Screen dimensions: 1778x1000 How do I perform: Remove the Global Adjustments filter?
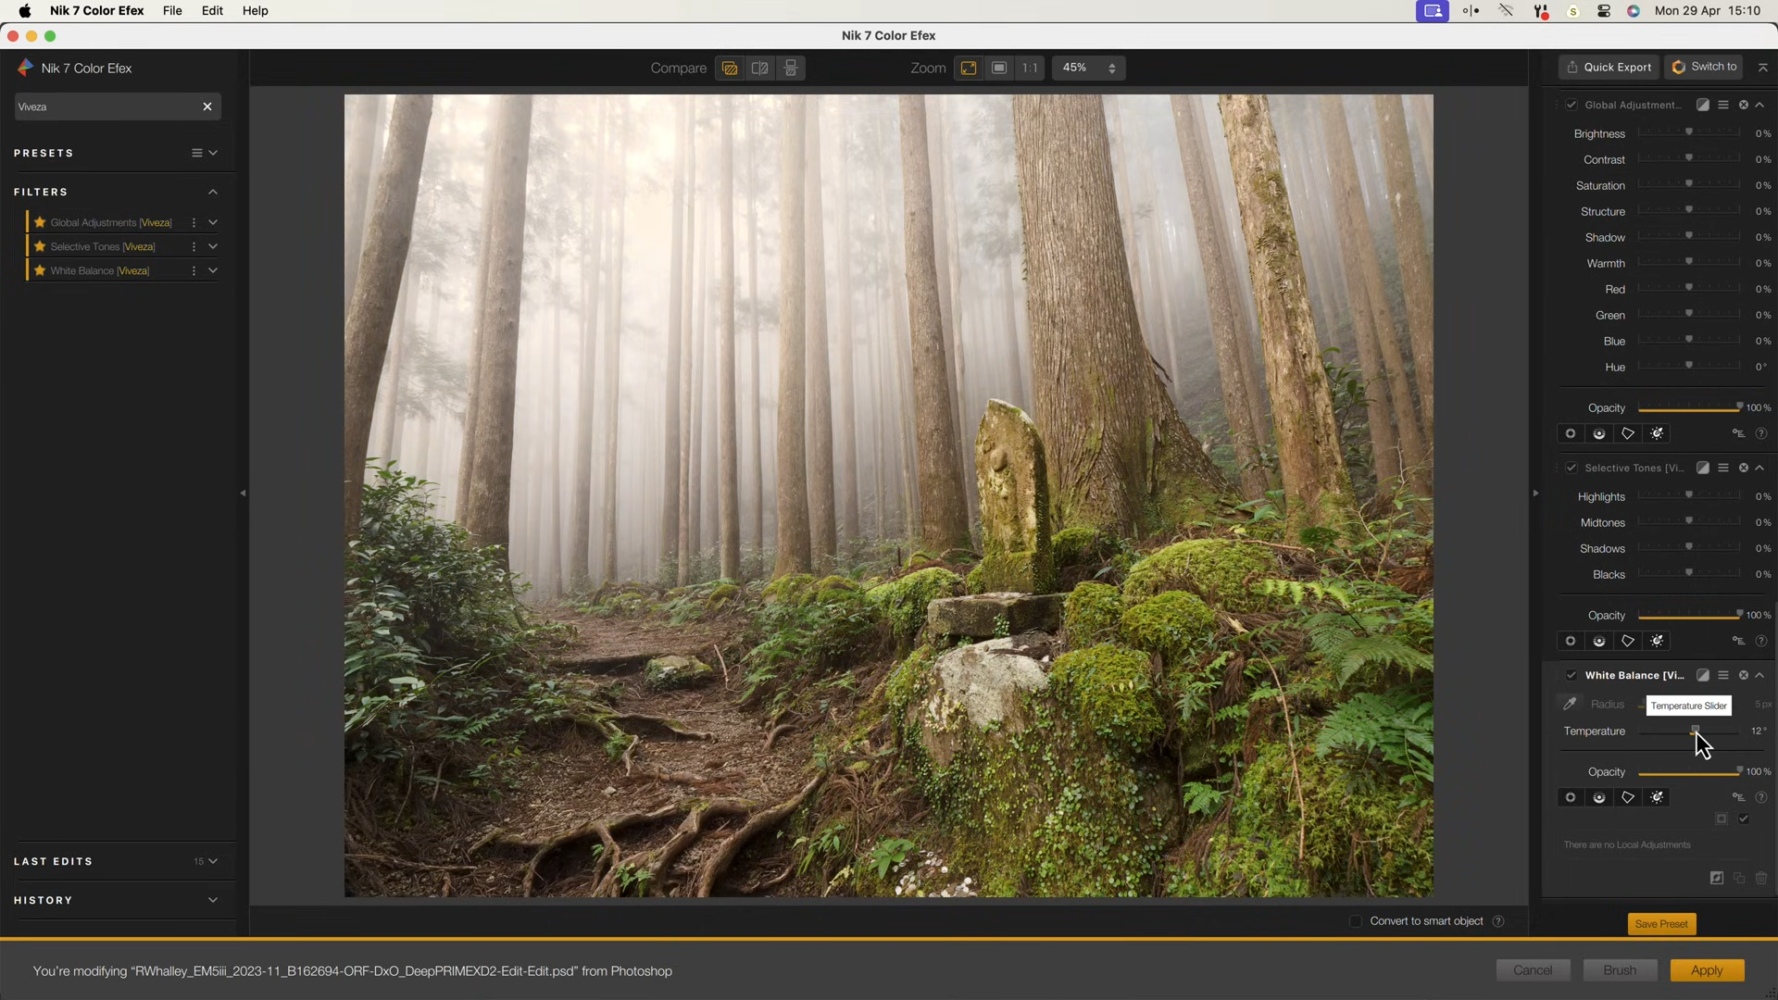(1743, 105)
